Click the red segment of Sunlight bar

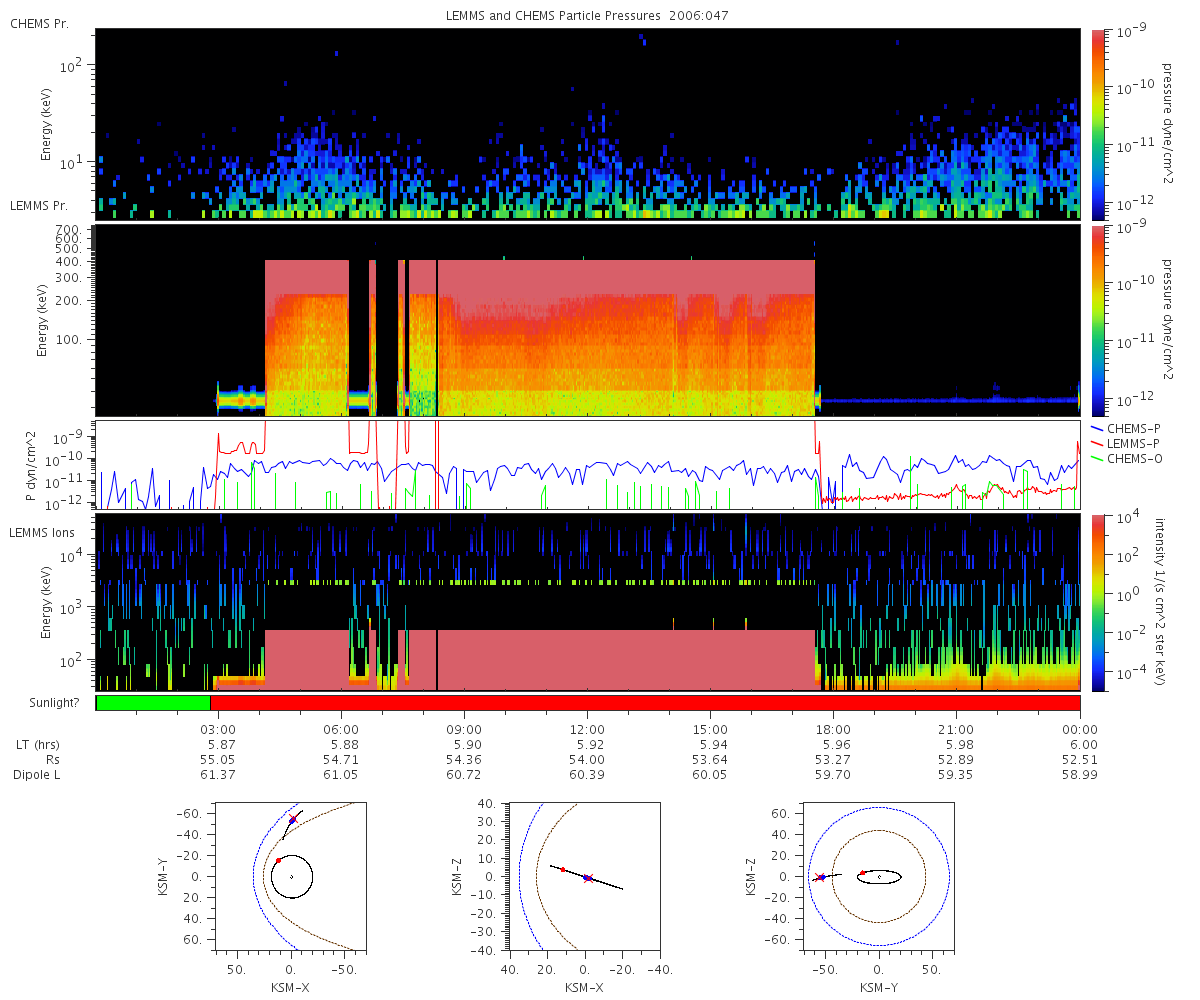(645, 703)
